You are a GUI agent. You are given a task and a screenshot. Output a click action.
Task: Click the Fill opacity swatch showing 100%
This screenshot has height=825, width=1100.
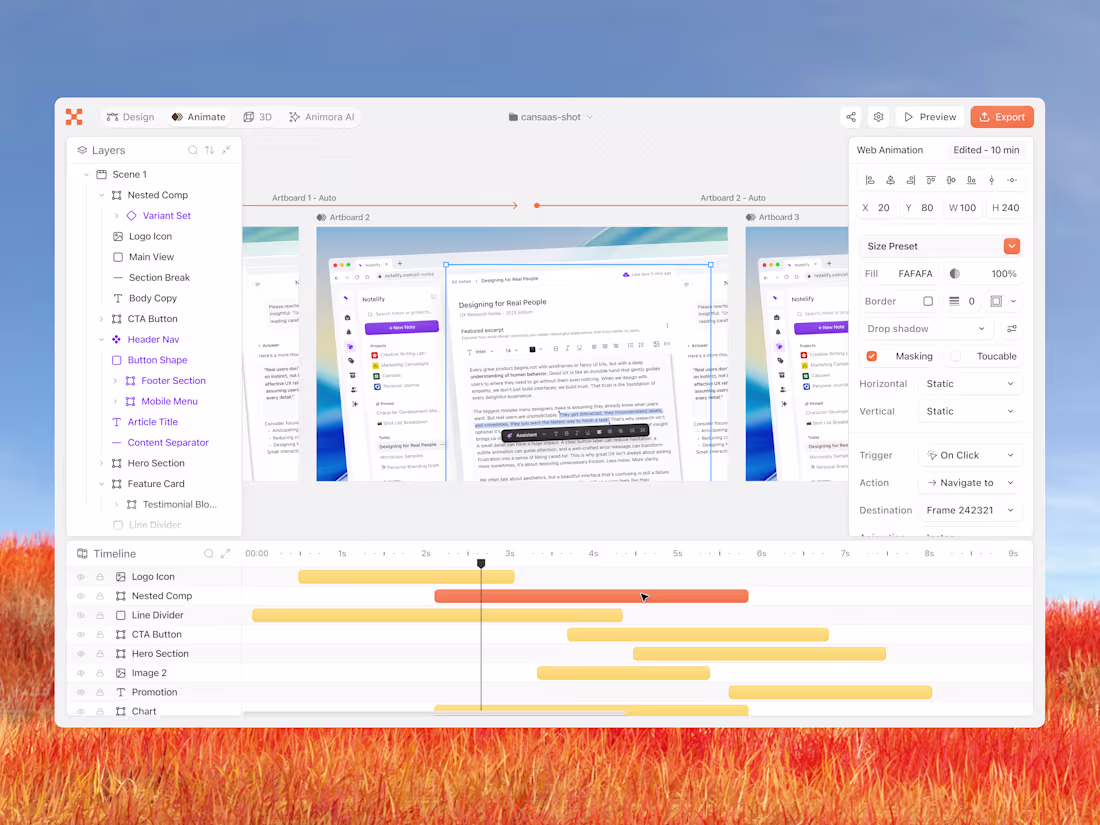click(x=957, y=272)
